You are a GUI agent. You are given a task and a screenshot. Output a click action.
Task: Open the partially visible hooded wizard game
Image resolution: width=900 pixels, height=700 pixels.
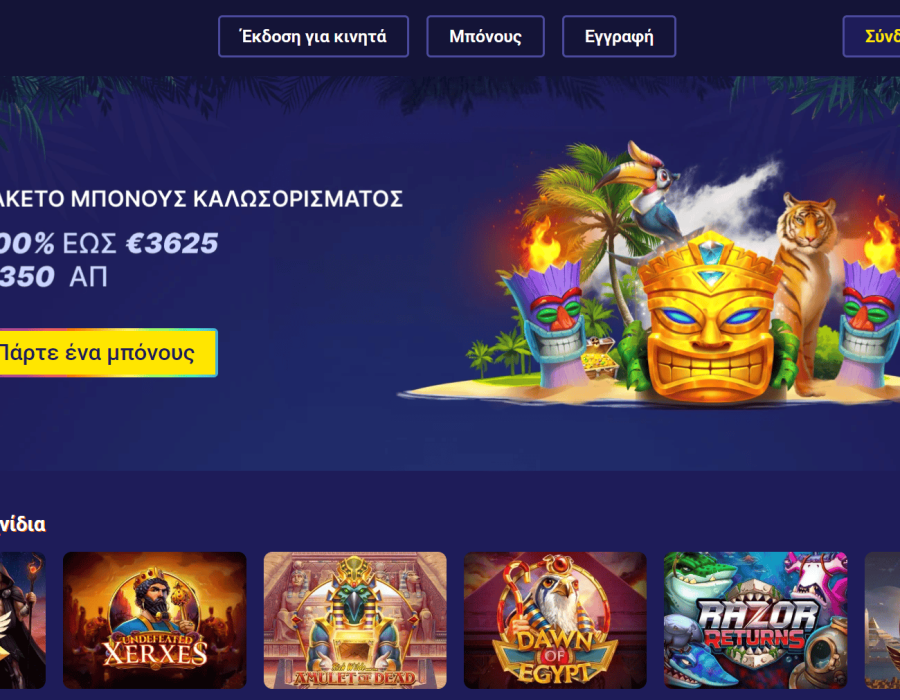pyautogui.click(x=22, y=620)
